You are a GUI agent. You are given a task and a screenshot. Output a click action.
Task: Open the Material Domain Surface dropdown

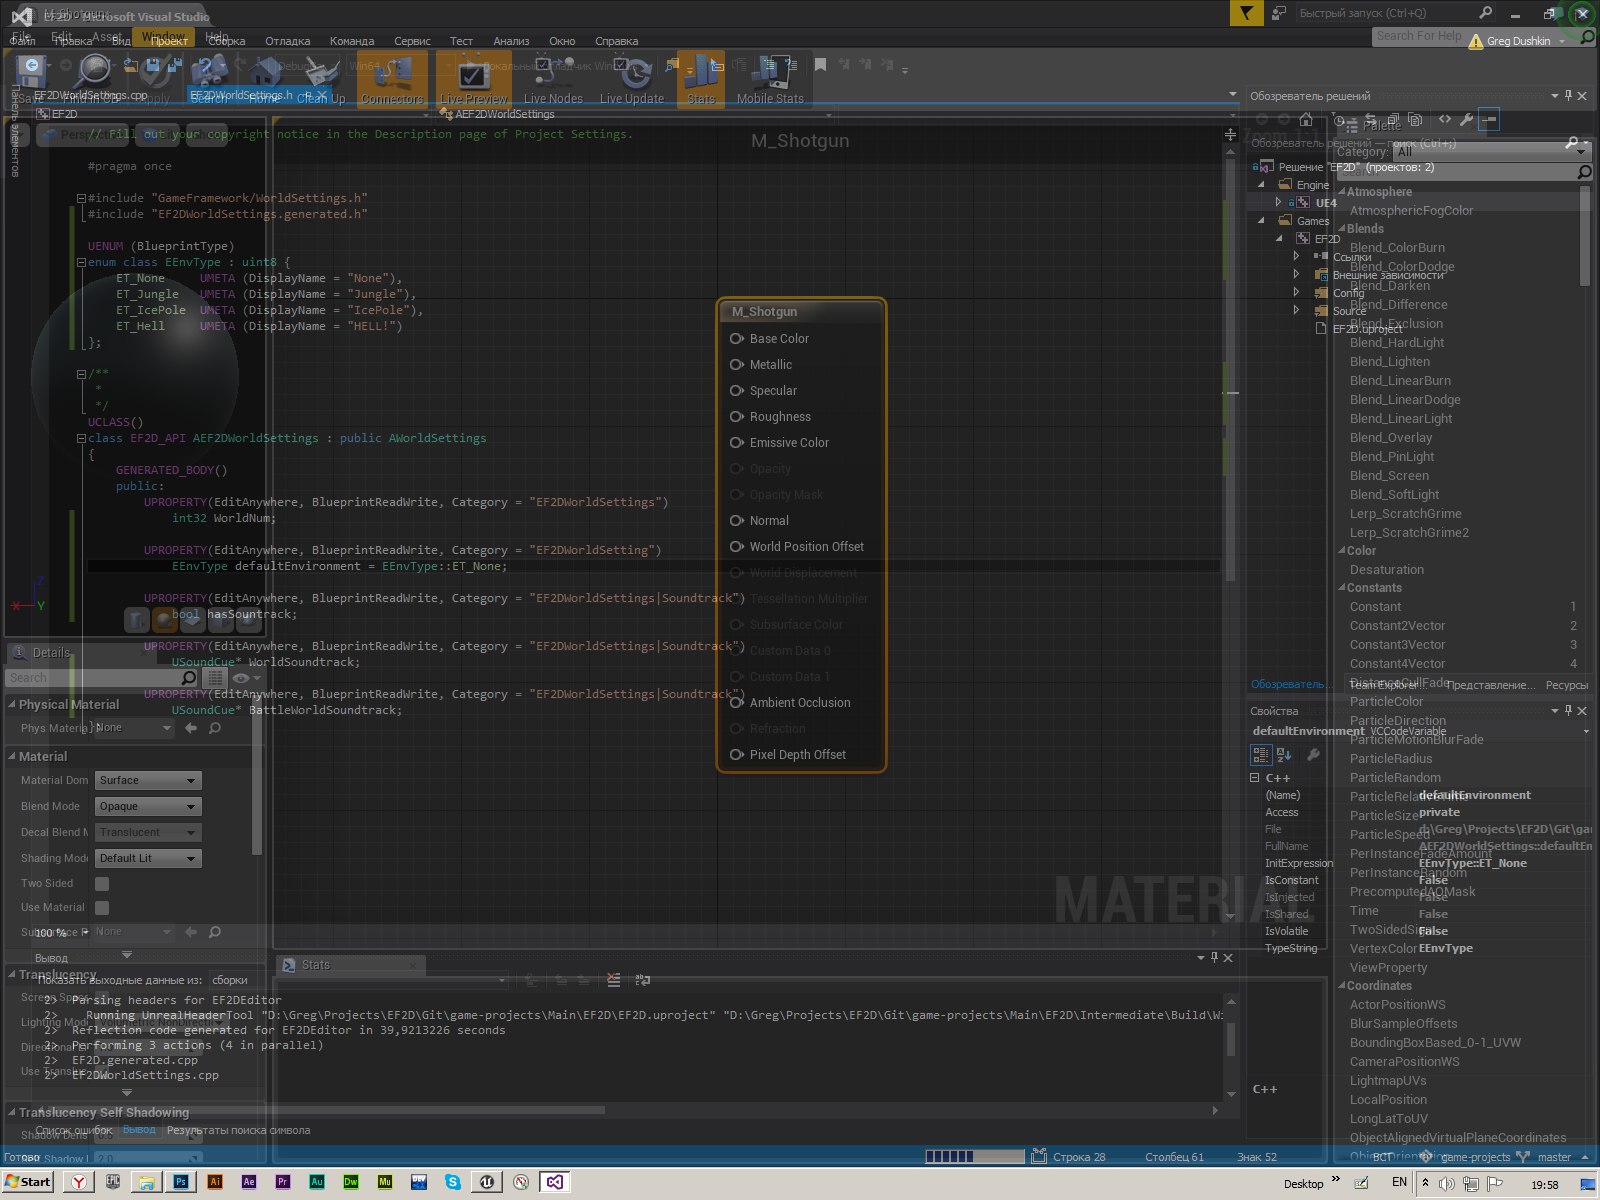click(149, 781)
